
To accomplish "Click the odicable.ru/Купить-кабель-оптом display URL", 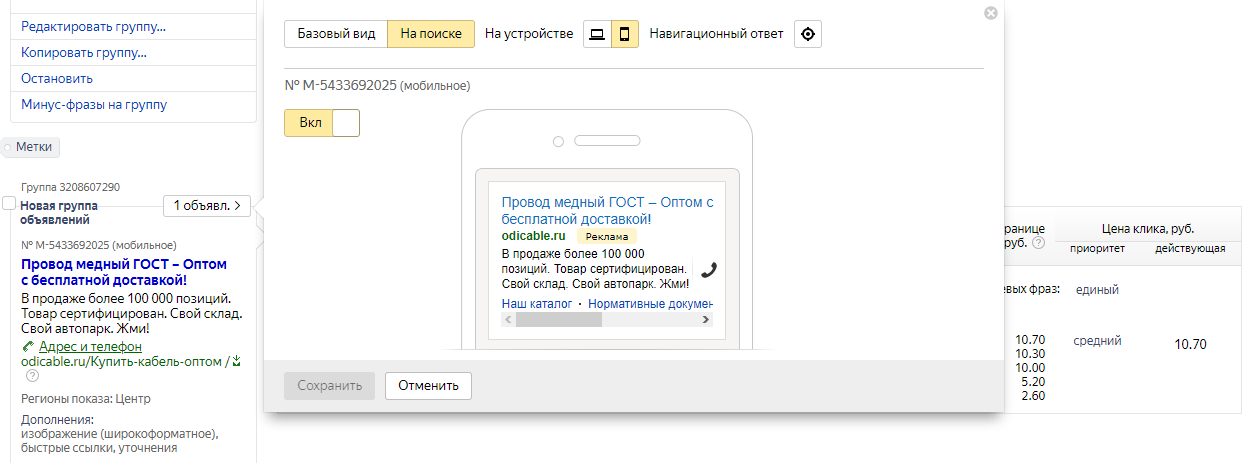I will (x=122, y=361).
